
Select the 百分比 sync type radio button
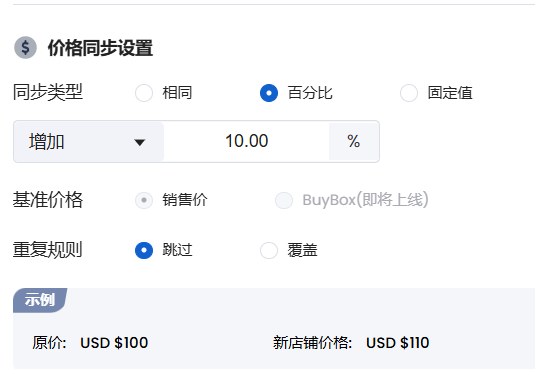coord(269,93)
